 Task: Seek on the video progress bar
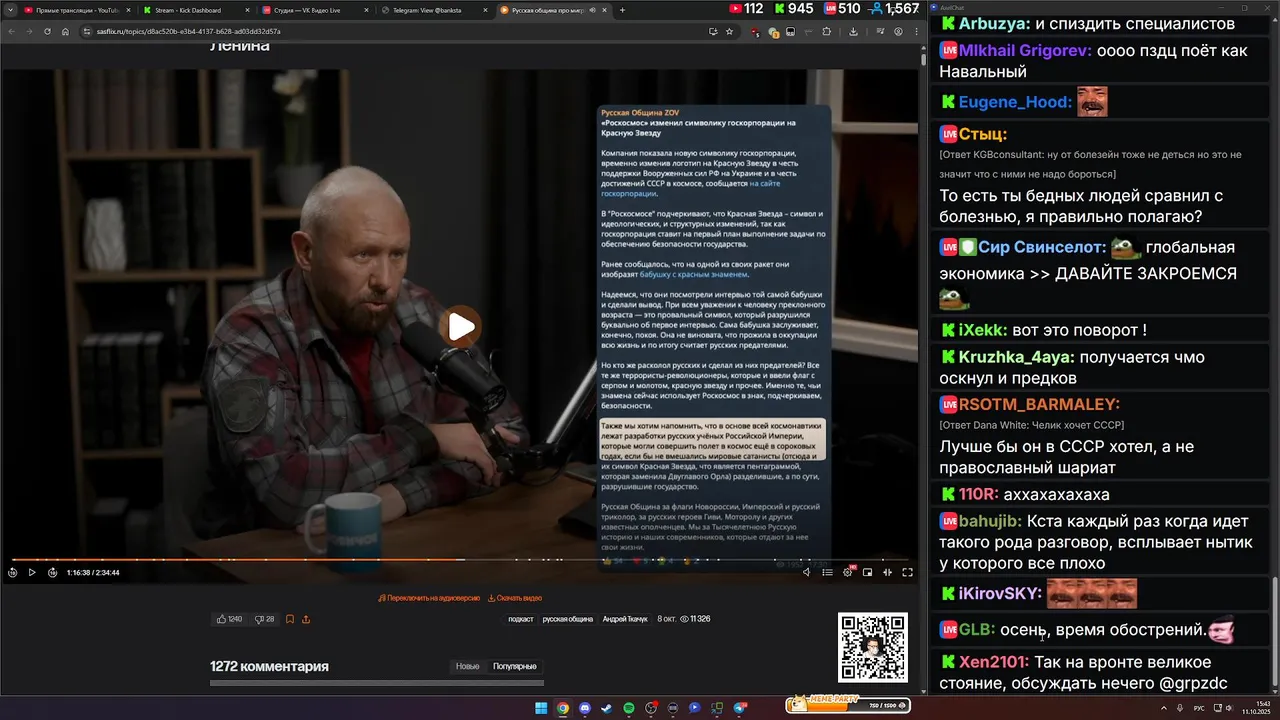[460, 560]
